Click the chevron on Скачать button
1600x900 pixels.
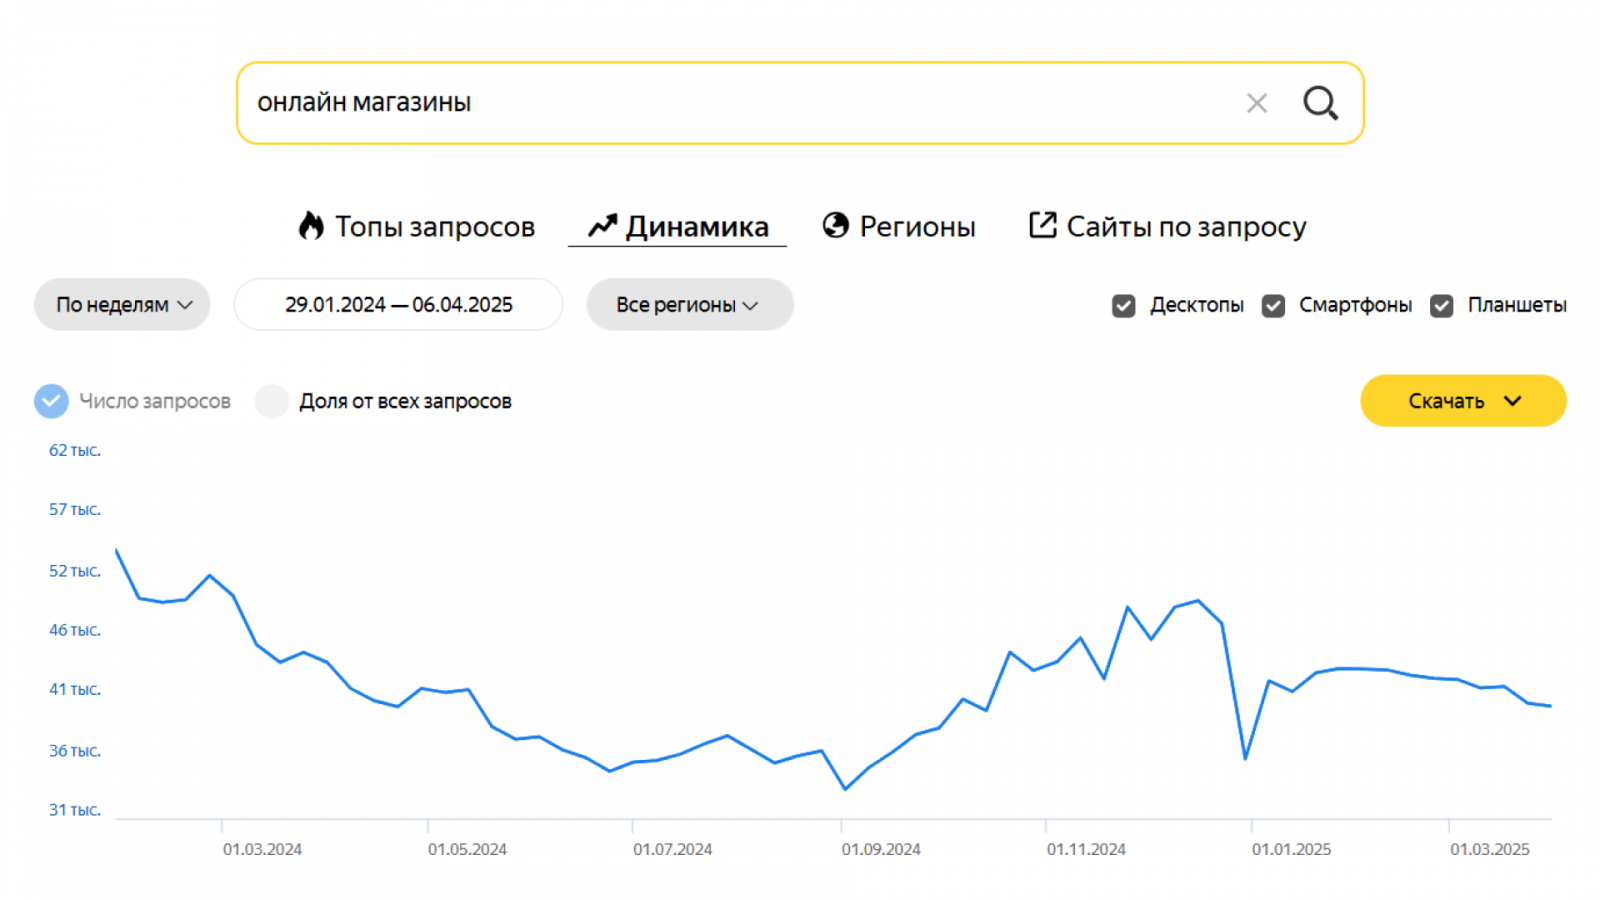1513,401
